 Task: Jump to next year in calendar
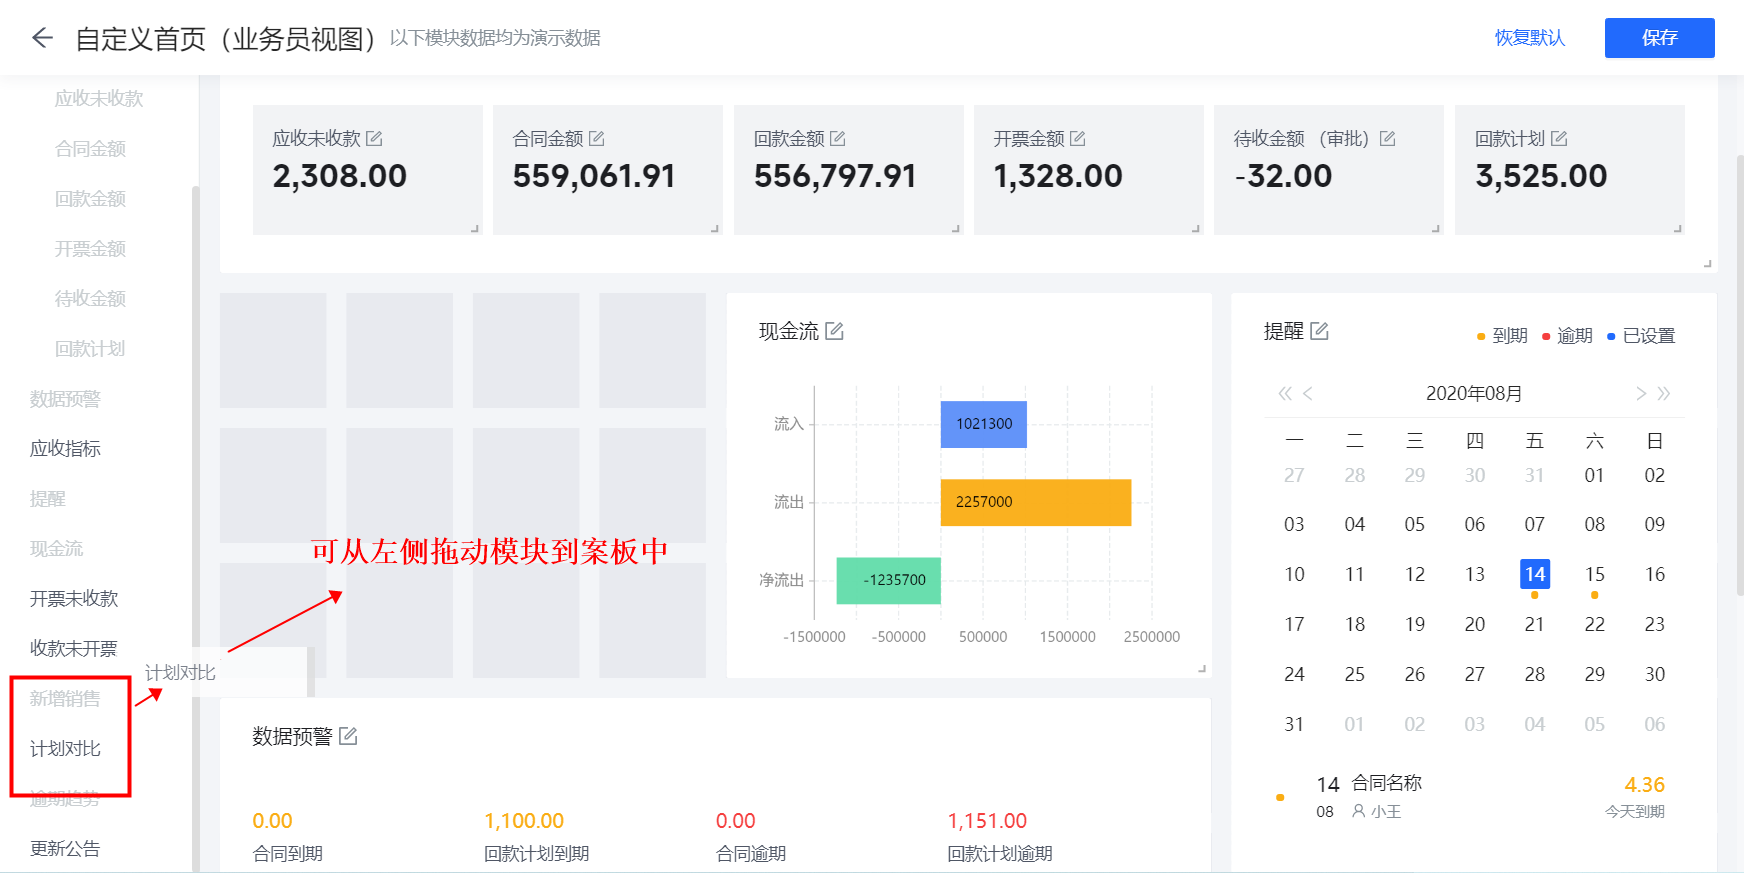1664,393
